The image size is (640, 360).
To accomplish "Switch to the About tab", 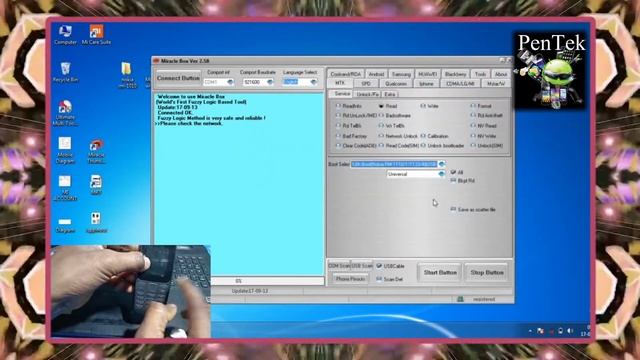I will click(x=500, y=74).
